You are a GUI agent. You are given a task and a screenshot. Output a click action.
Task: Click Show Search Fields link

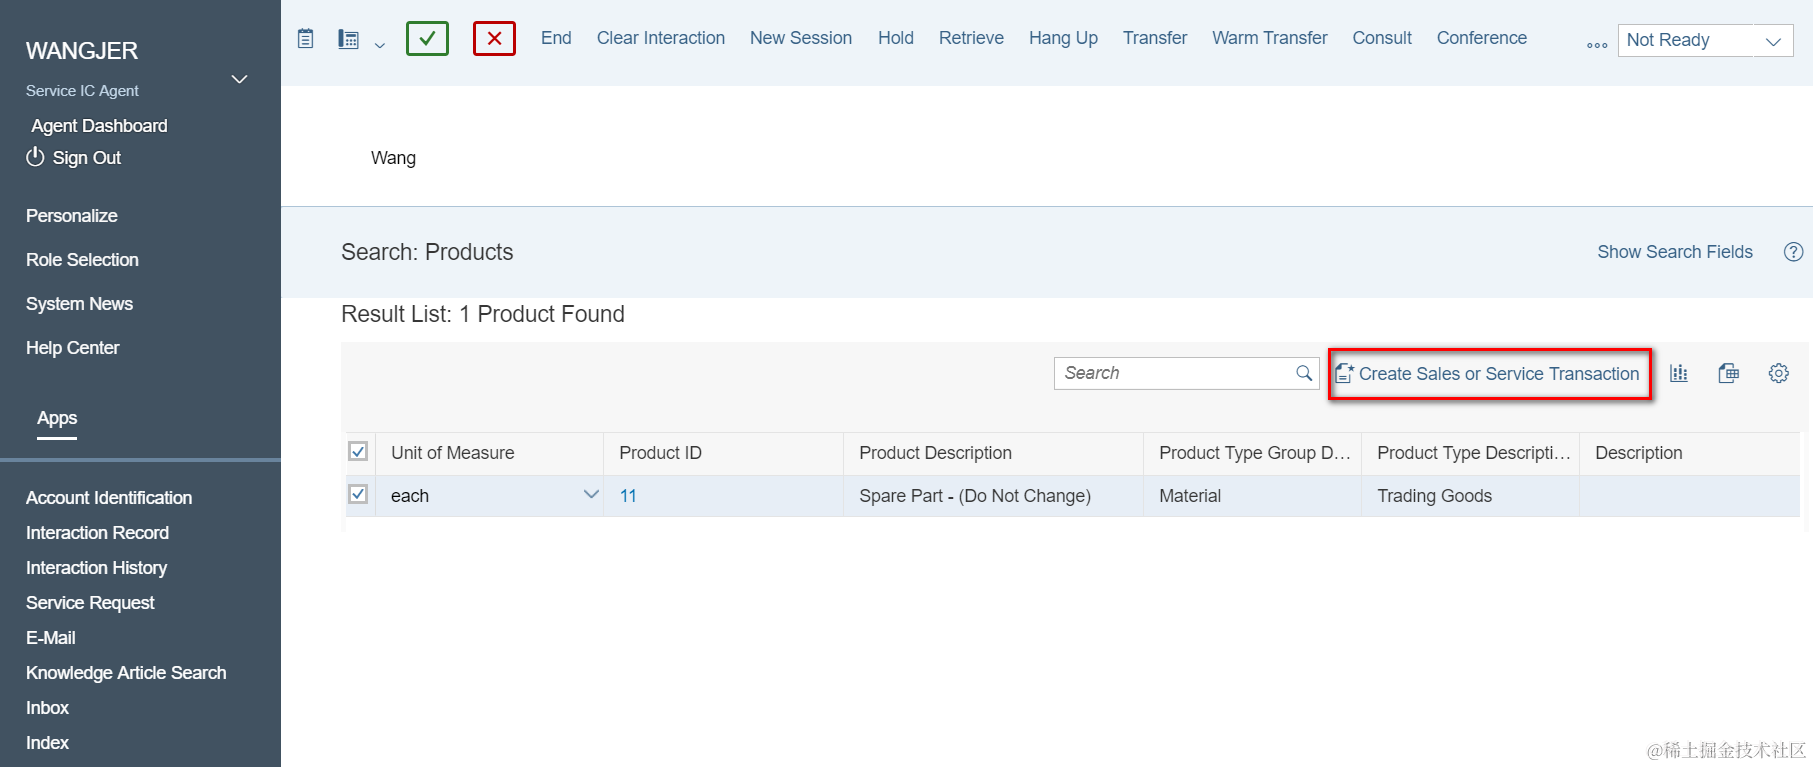click(1675, 252)
